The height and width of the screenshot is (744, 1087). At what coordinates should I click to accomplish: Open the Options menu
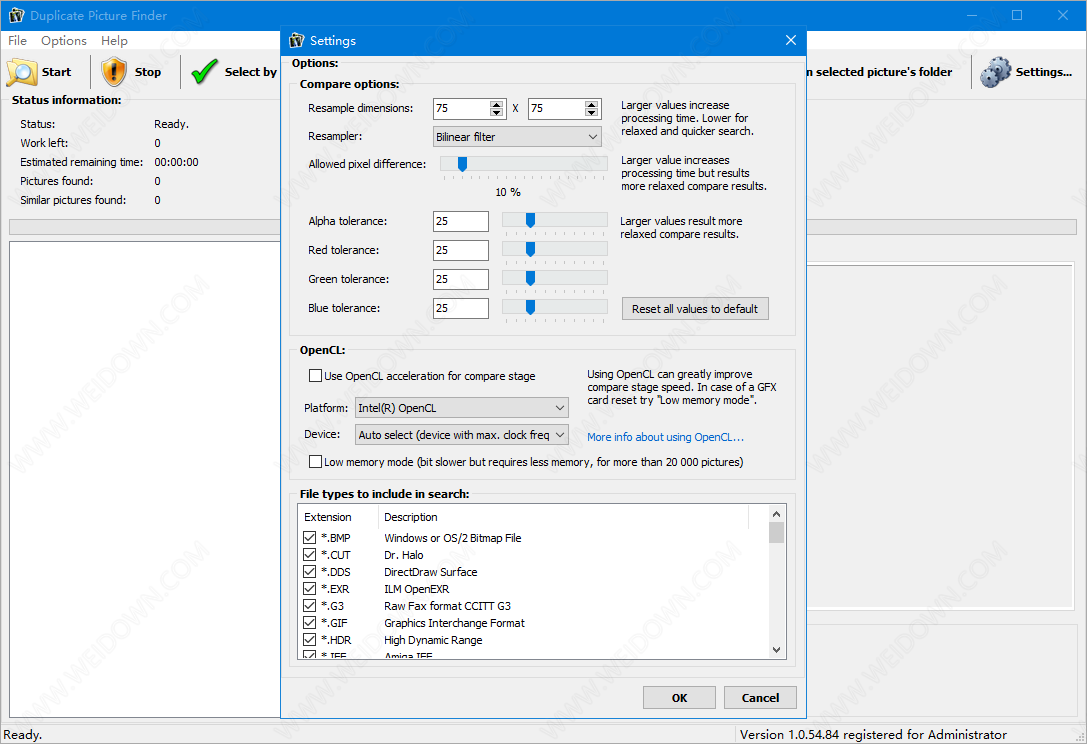[64, 40]
